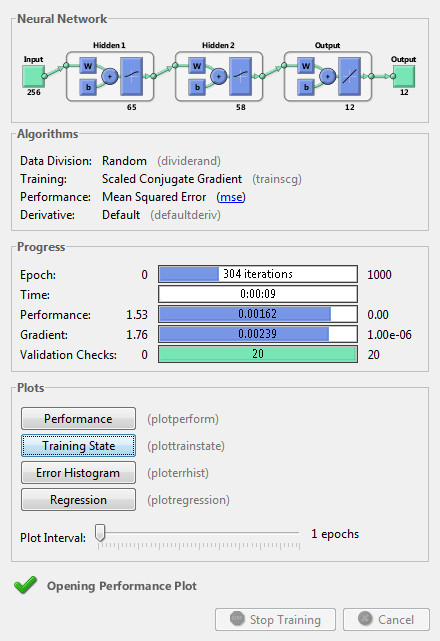Click the W weight block in Hidden 1
This screenshot has width=440, height=641.
click(88, 66)
